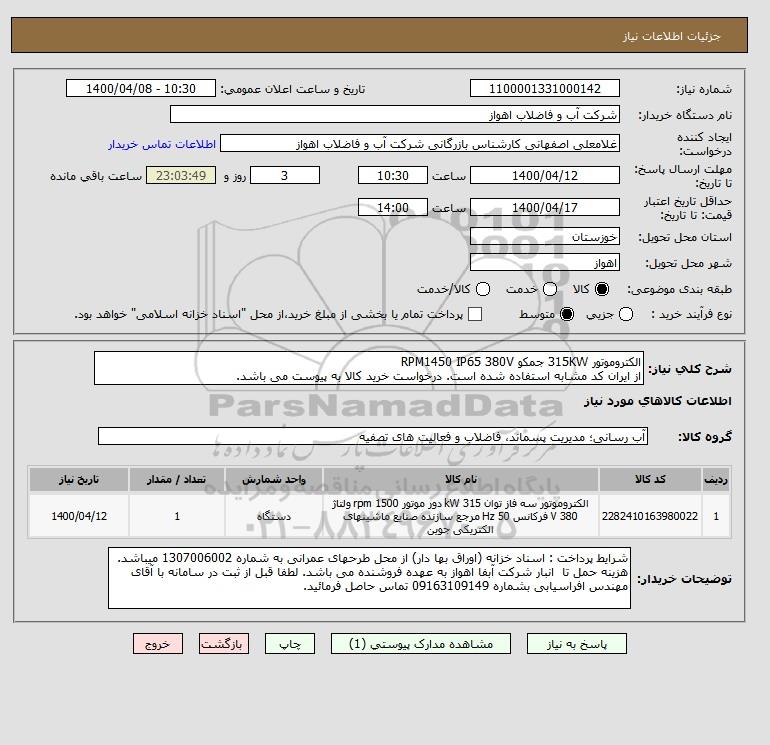
Task: Select the کالا radio button
Action: [602, 289]
